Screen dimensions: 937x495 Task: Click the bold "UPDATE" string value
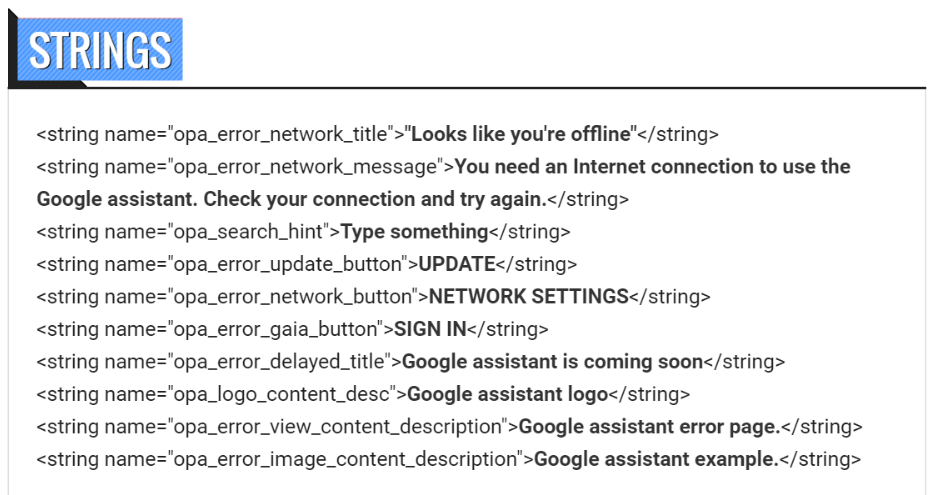click(456, 264)
